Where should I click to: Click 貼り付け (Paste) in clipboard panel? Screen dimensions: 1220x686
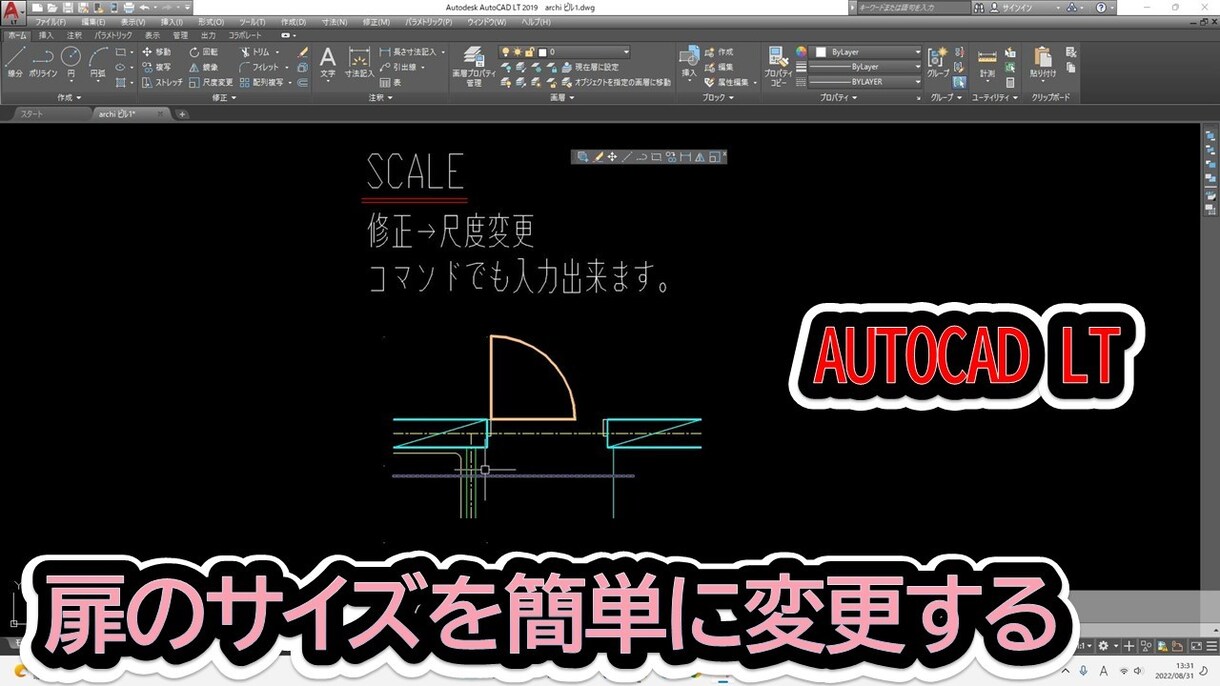(x=1043, y=62)
